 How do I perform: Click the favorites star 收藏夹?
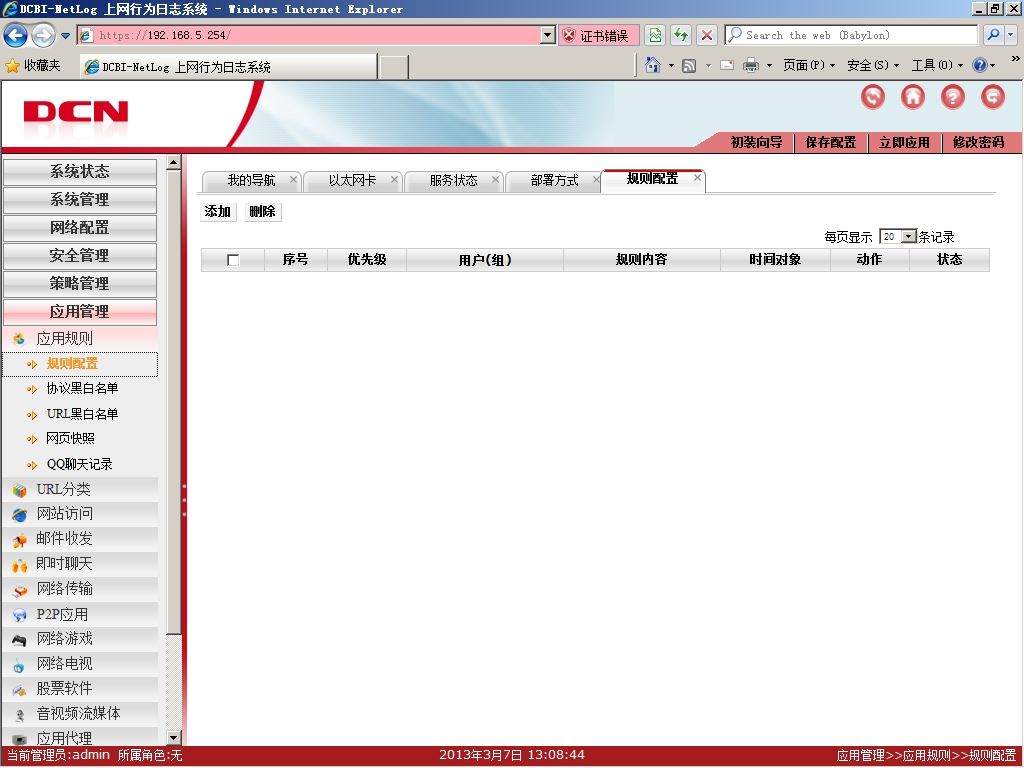(33, 65)
